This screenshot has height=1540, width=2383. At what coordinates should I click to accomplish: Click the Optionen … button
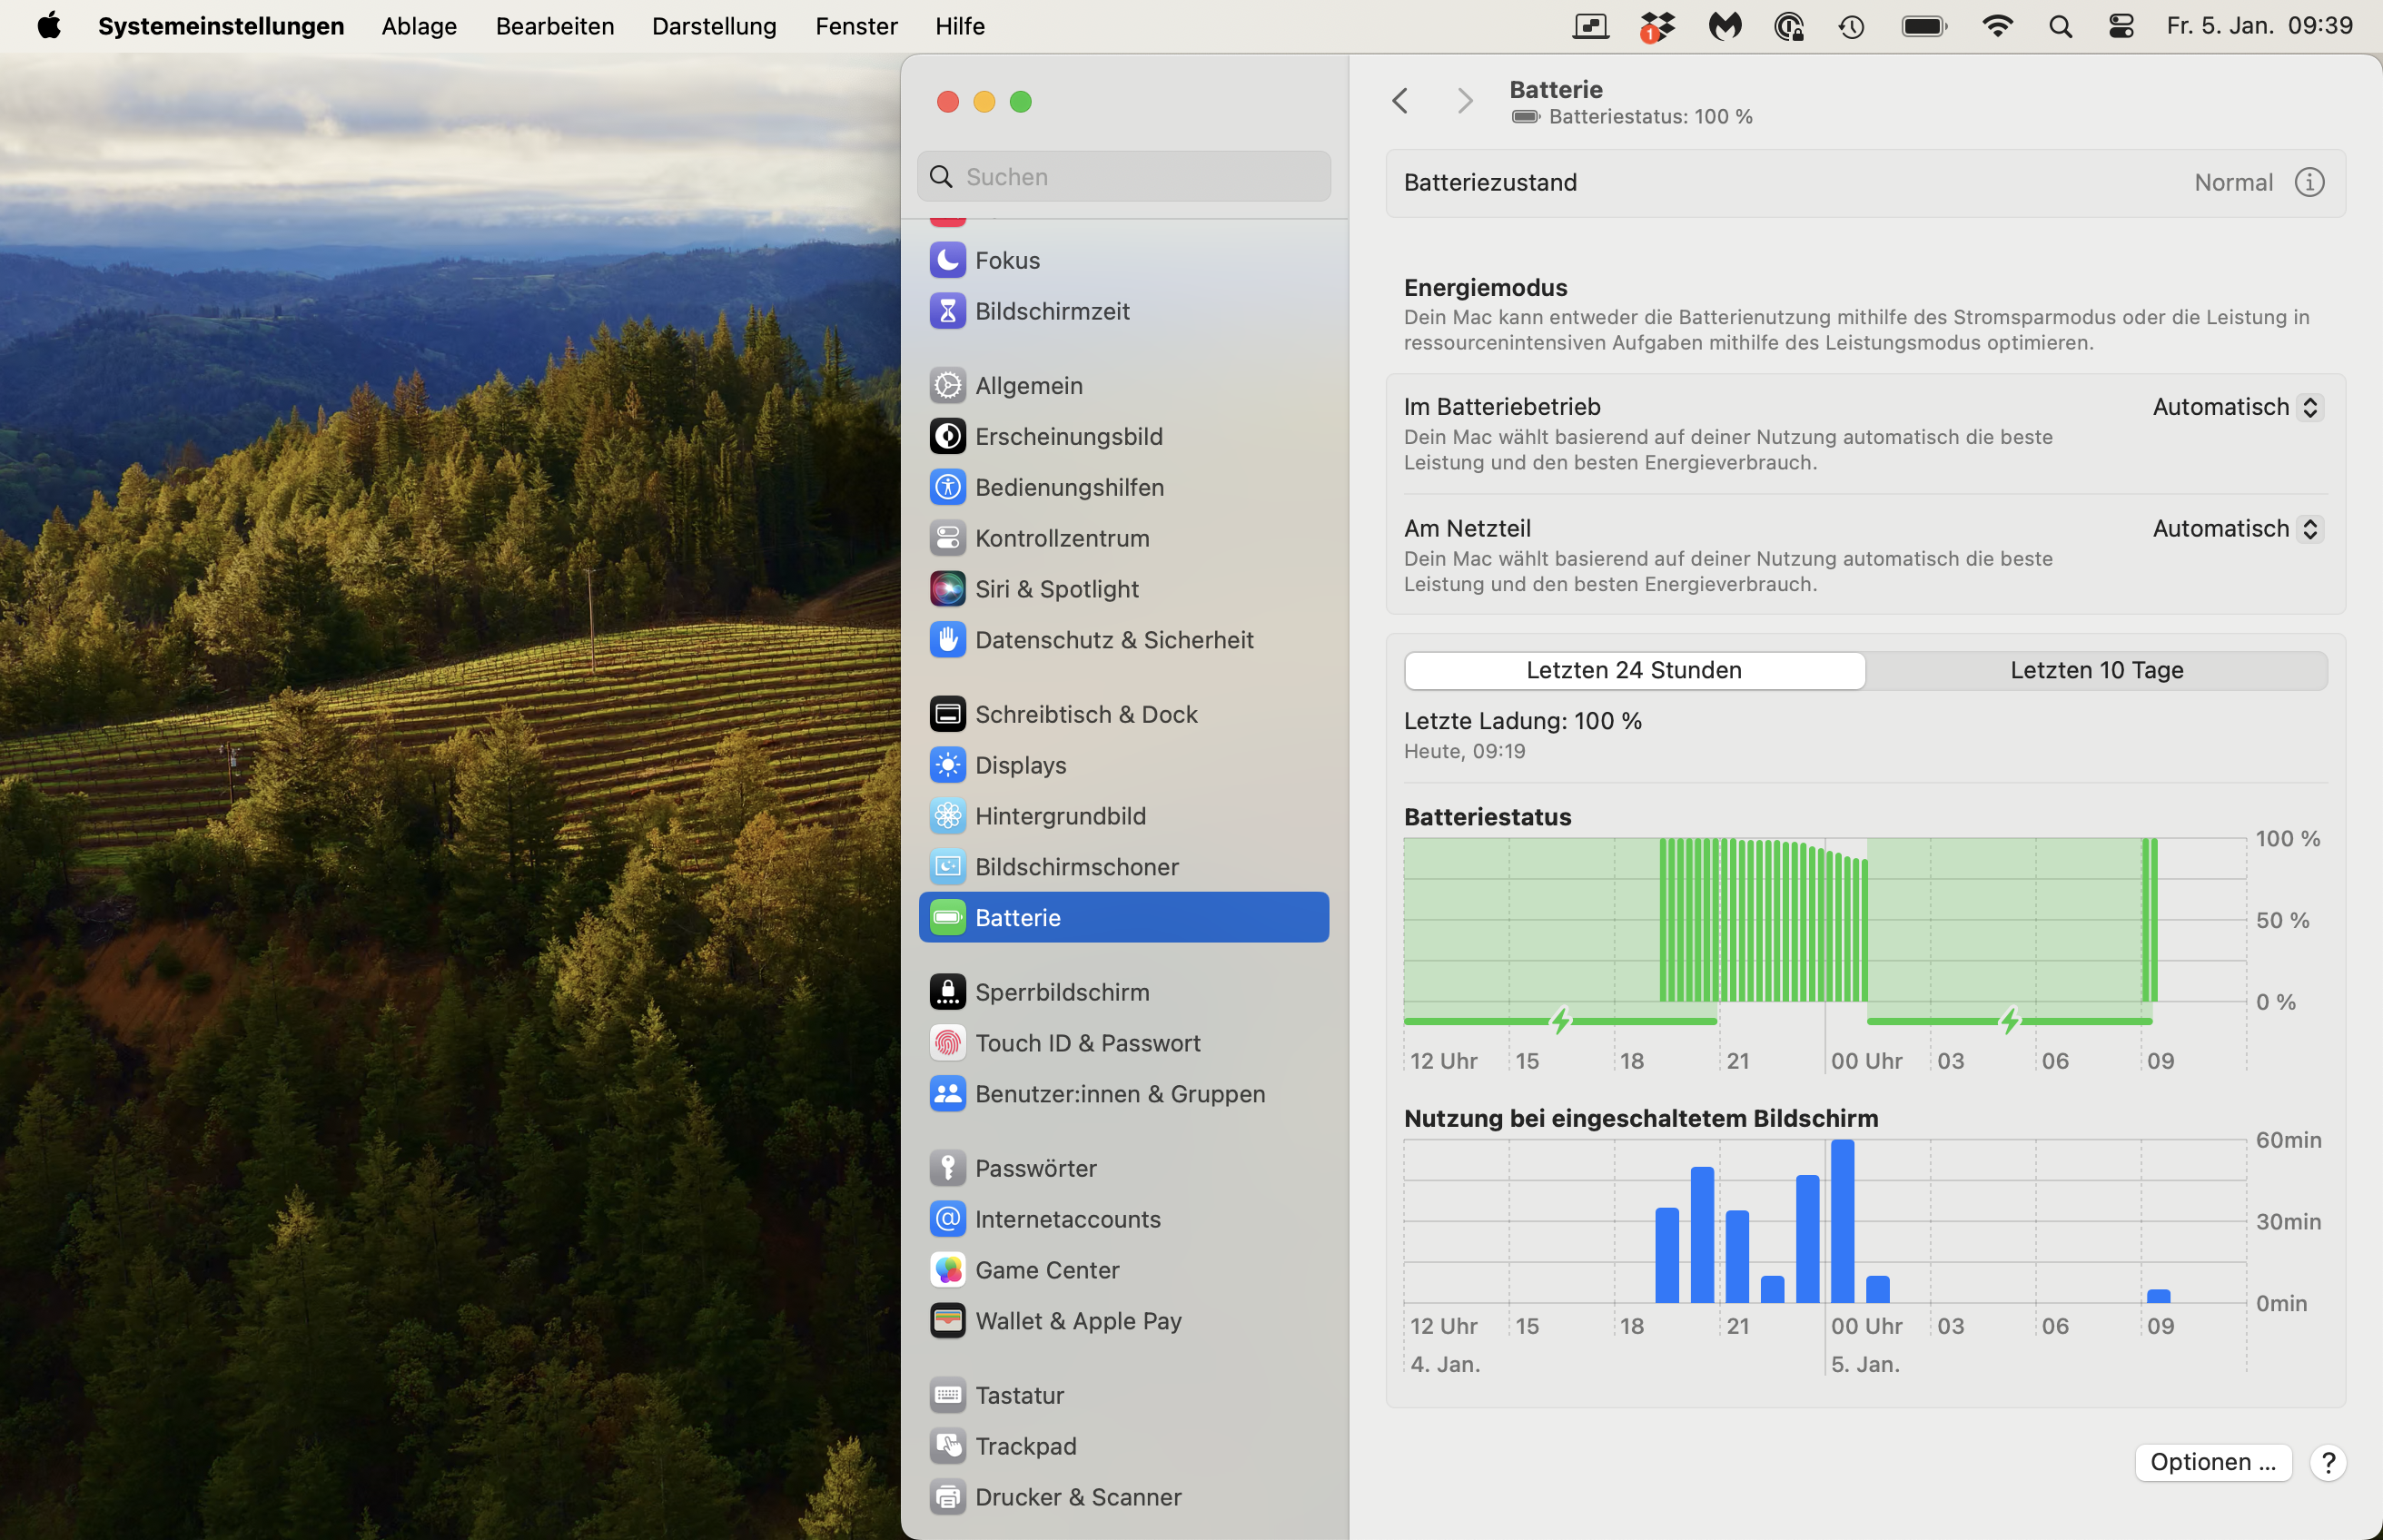click(2212, 1462)
